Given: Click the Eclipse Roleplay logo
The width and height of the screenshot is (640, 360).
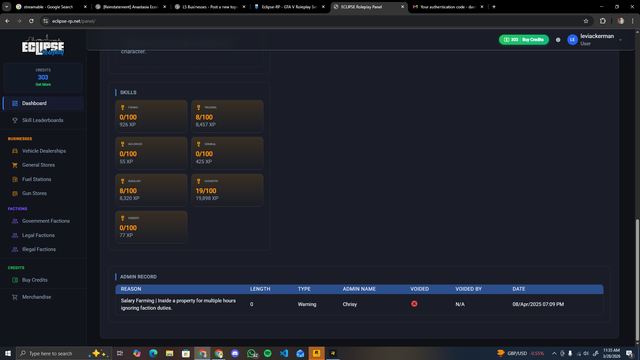Looking at the screenshot, I should click(x=43, y=46).
